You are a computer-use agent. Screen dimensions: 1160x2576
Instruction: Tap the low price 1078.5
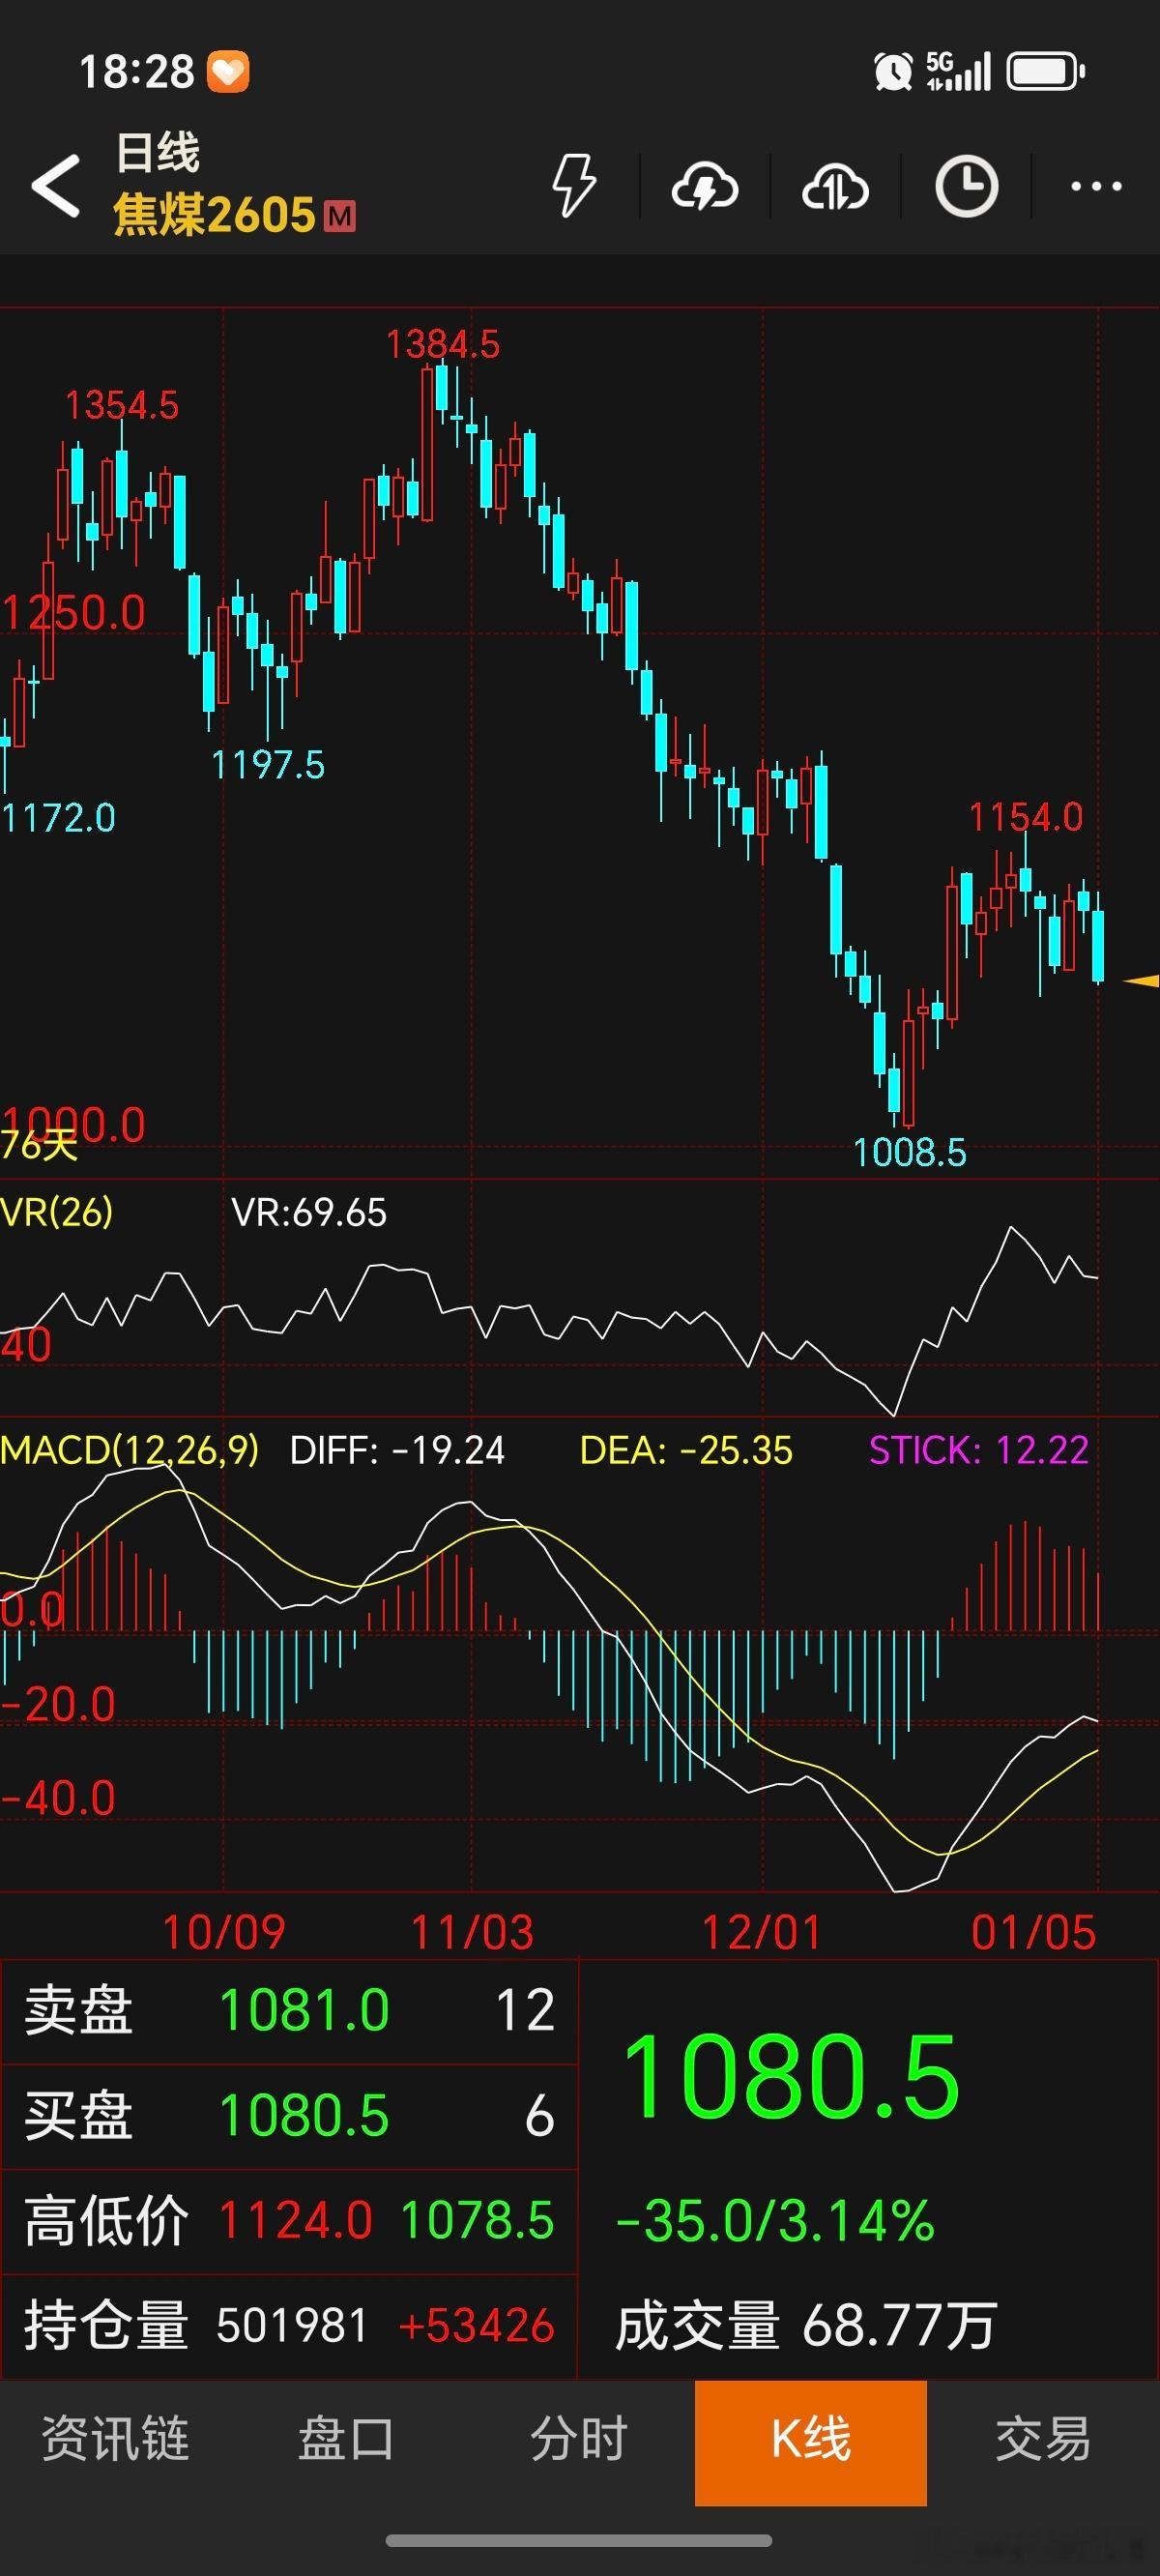tap(477, 2221)
